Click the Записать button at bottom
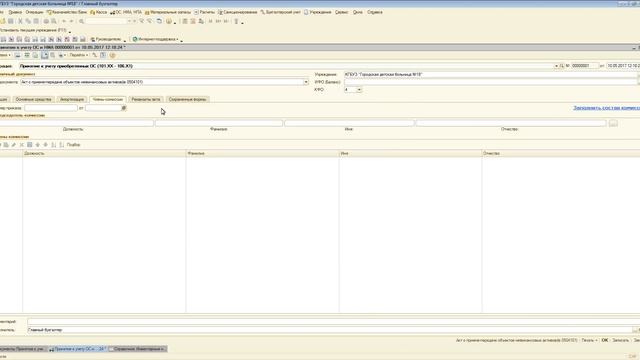Screen dimensions: 640x360 [620, 340]
